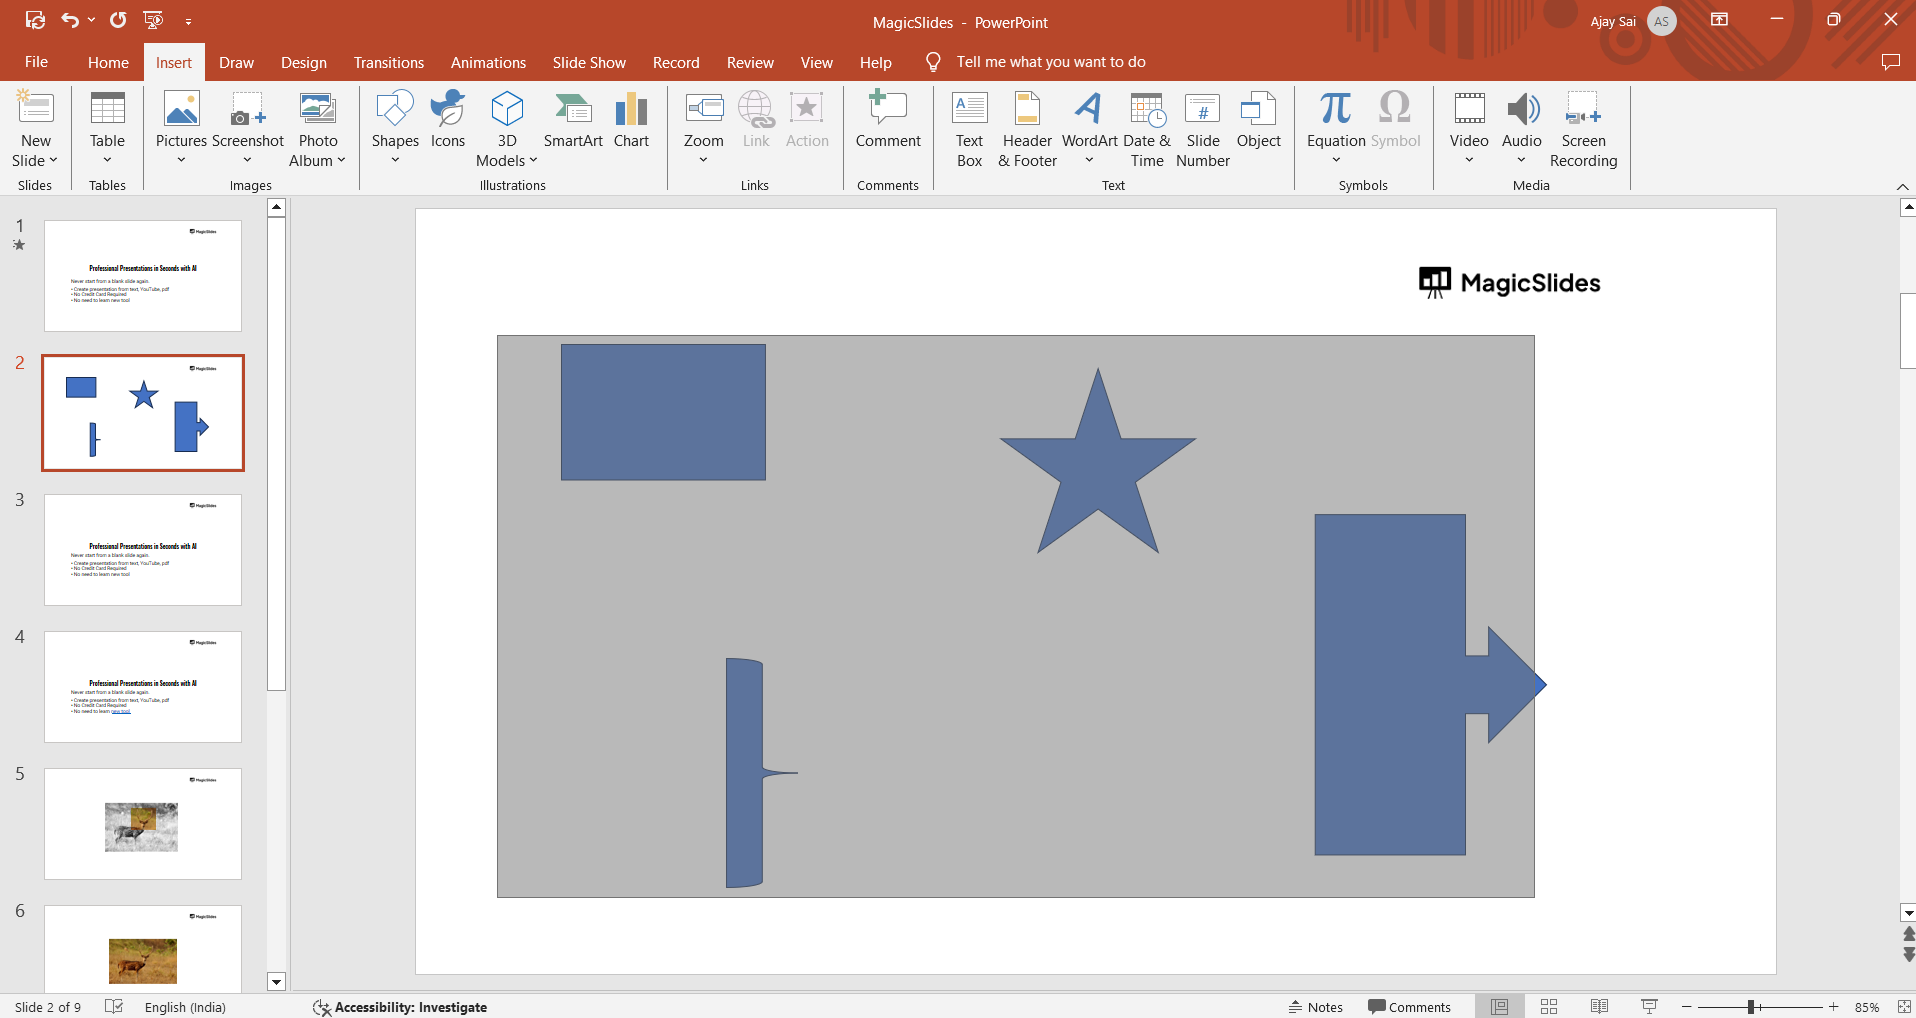The height and width of the screenshot is (1018, 1916).
Task: Open the Equation dropdown menu
Action: [1336, 160]
